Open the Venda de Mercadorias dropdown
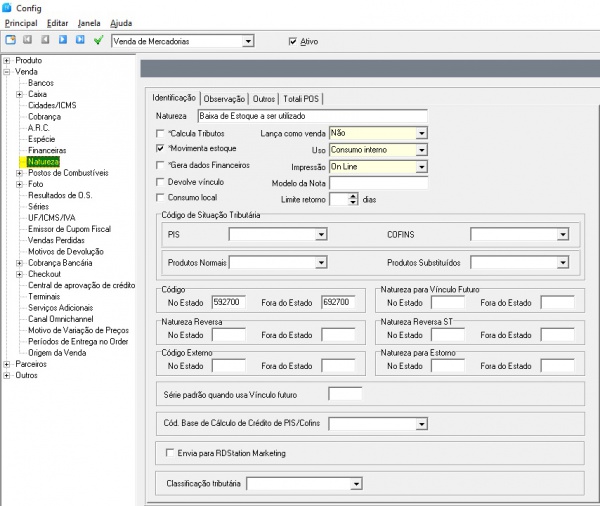600x506 pixels. pos(249,41)
